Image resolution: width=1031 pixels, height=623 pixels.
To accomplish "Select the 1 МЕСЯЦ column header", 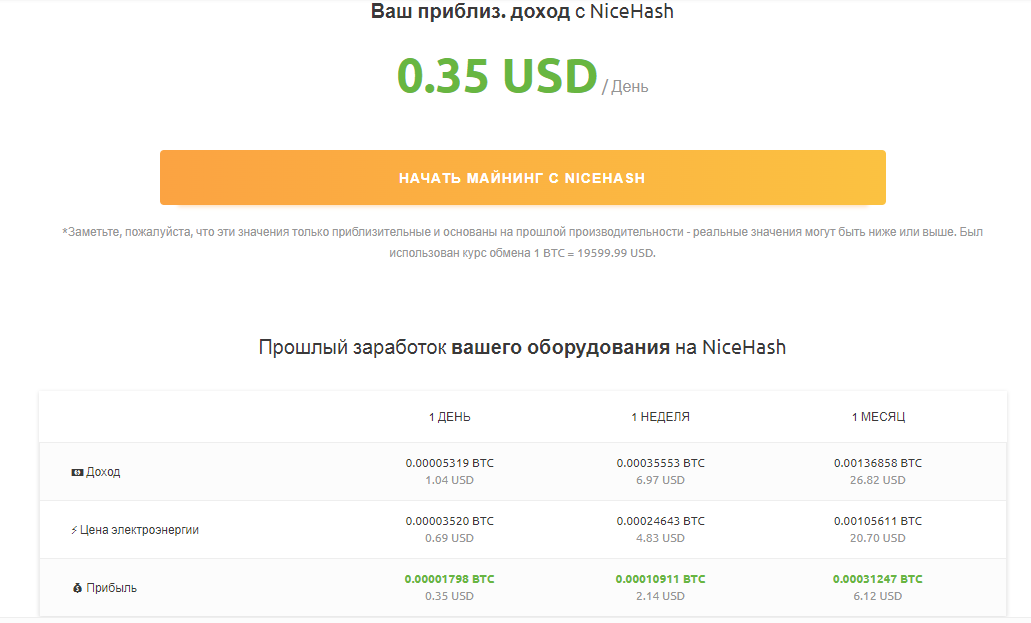I will point(878,417).
